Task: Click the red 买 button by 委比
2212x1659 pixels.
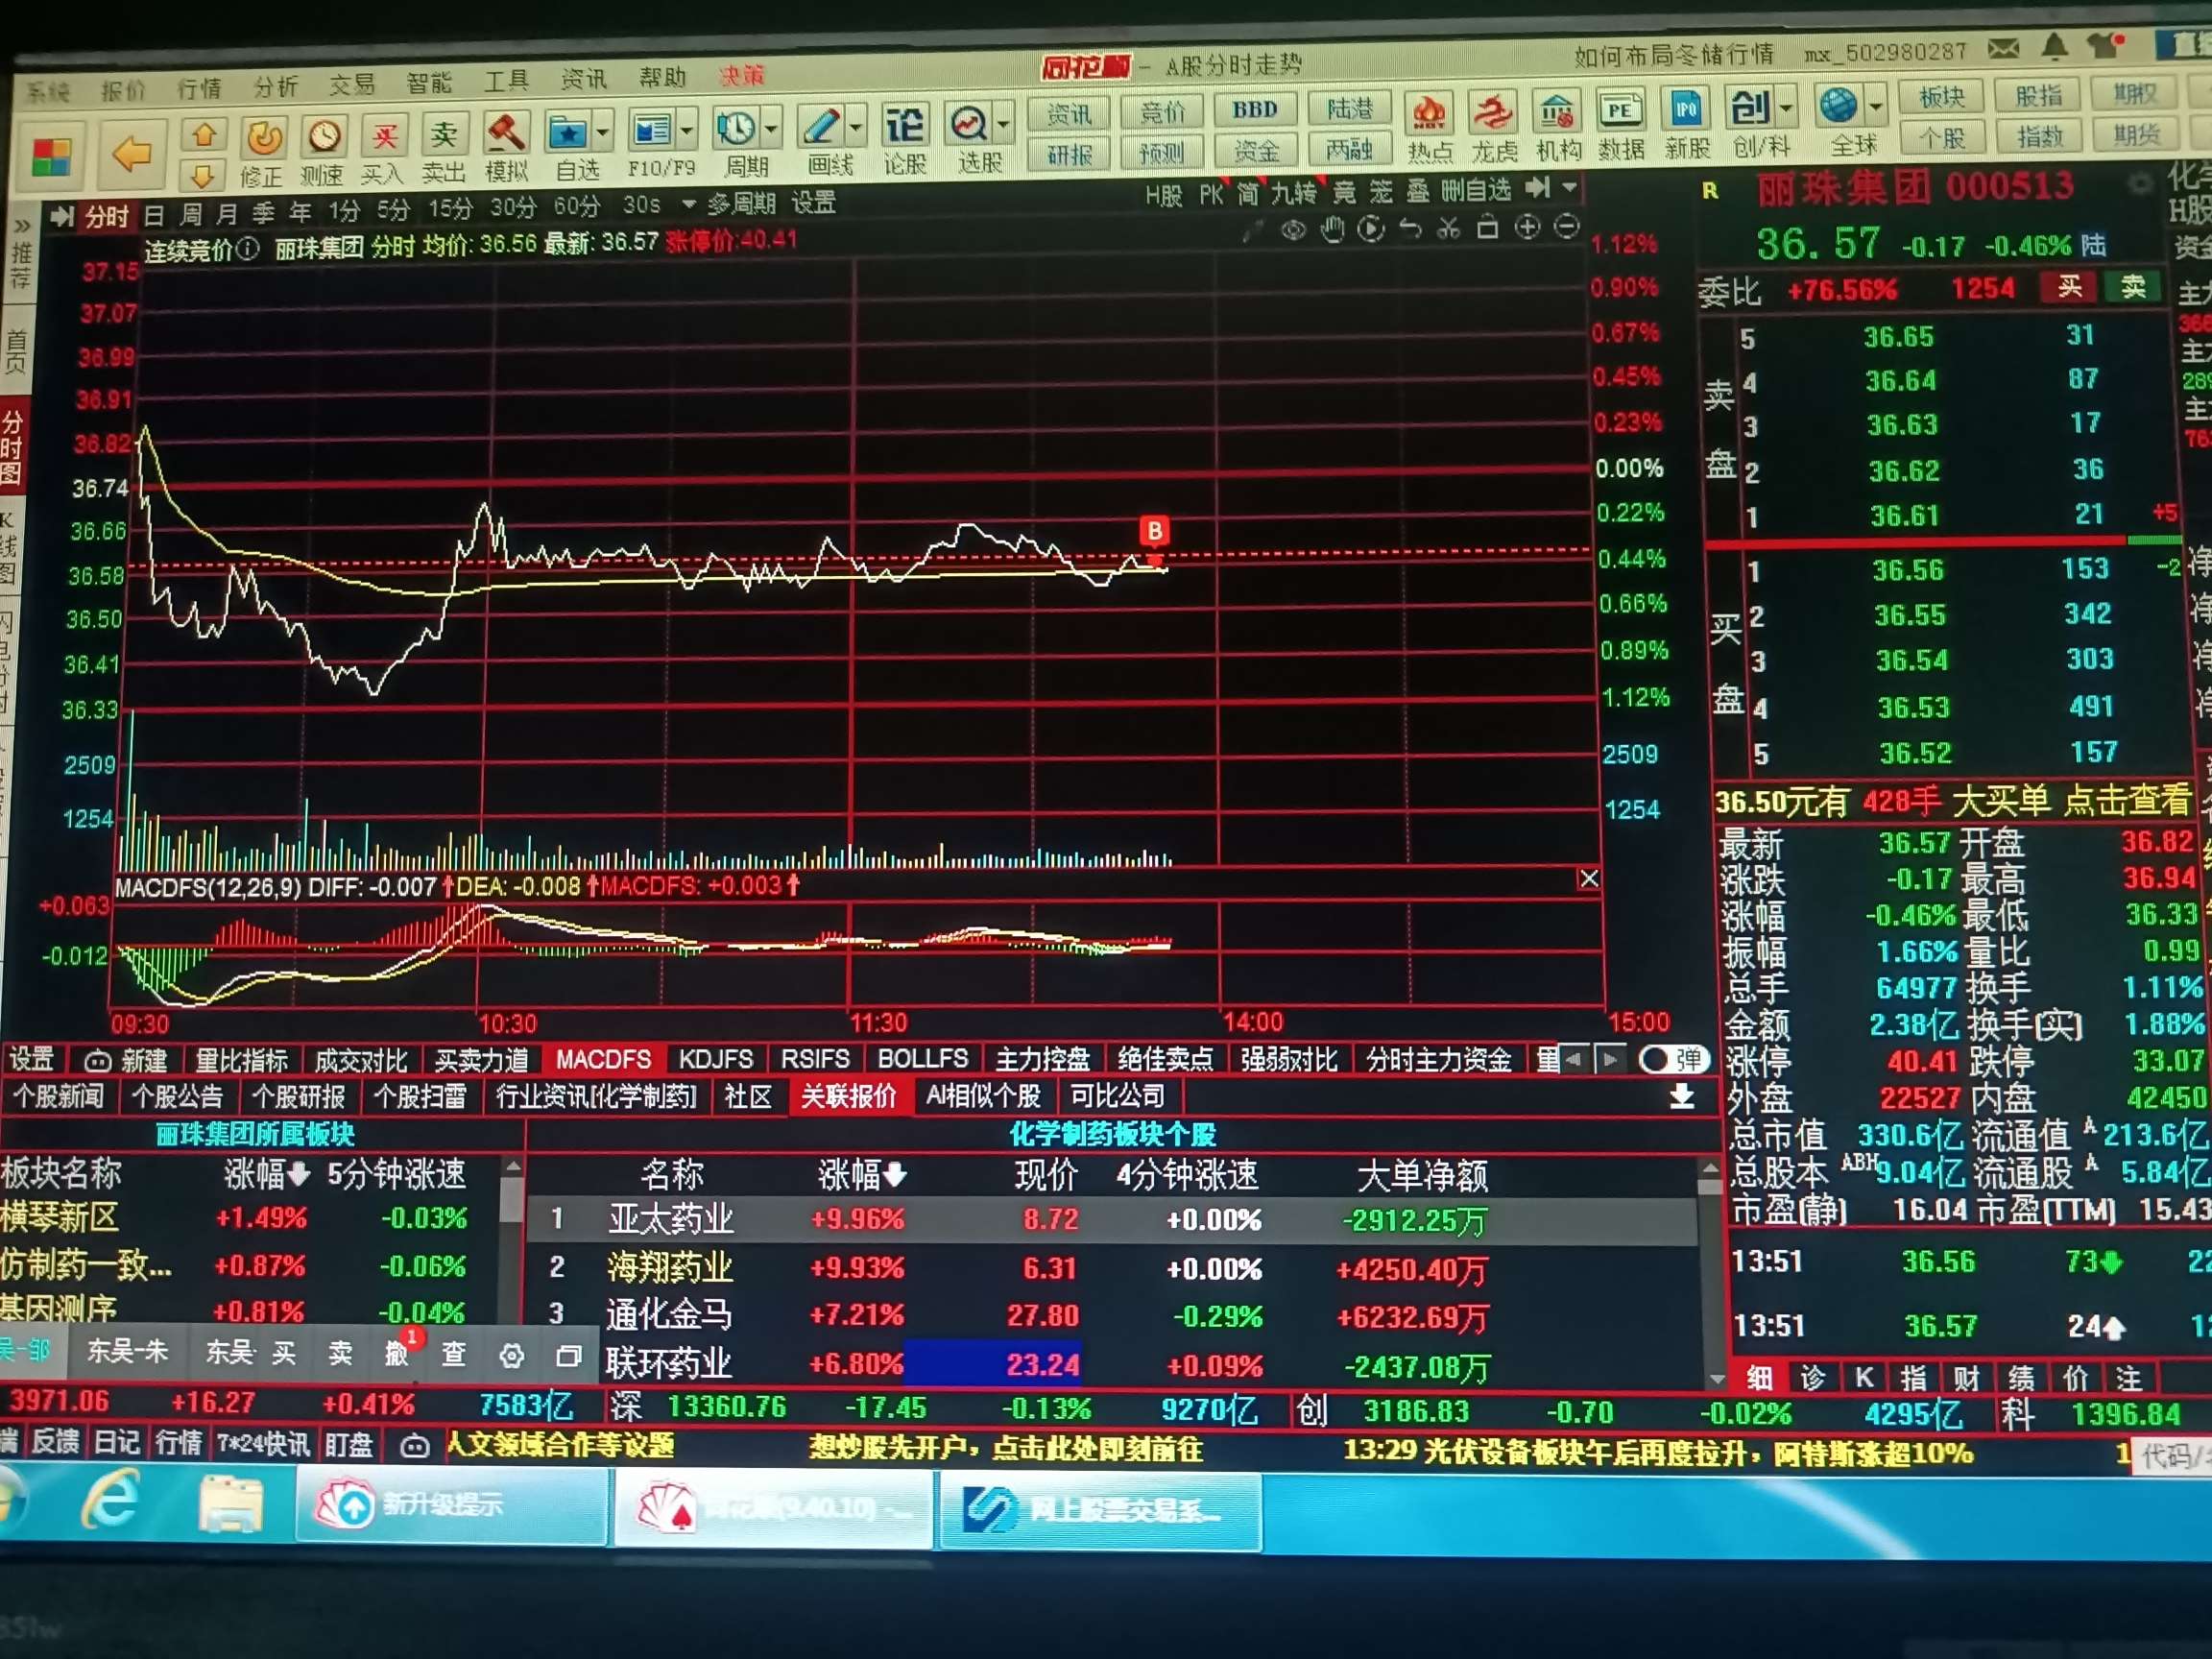Action: 2069,288
